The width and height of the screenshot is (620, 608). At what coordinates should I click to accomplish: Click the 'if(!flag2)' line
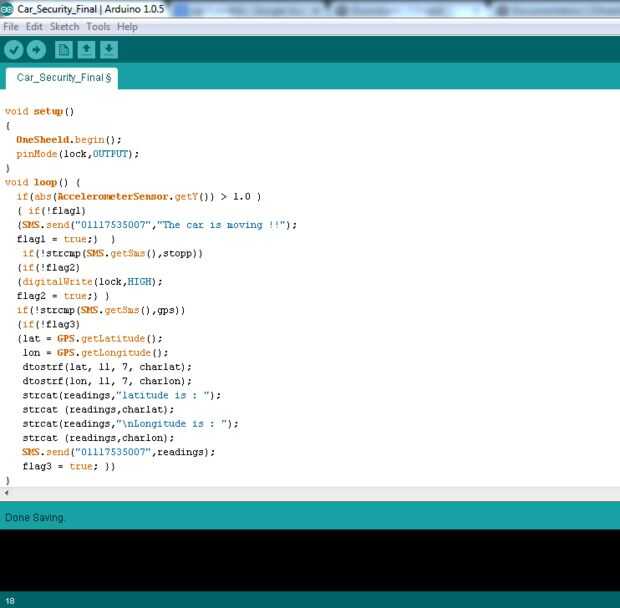pos(49,268)
